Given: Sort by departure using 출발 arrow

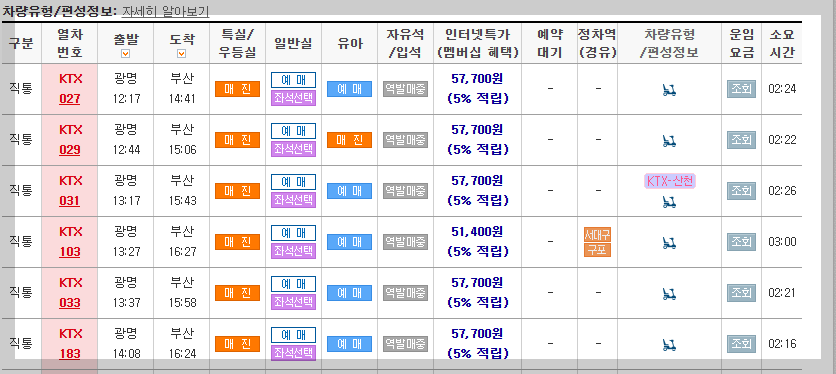Looking at the screenshot, I should click(125, 53).
